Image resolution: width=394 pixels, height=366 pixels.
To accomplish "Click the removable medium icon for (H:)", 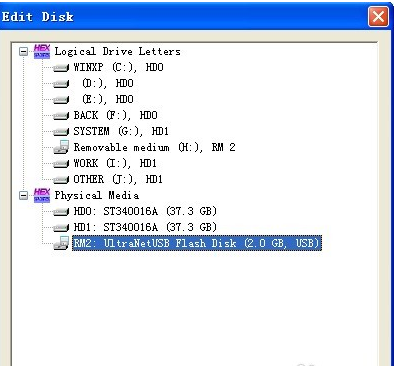I will 61,147.
